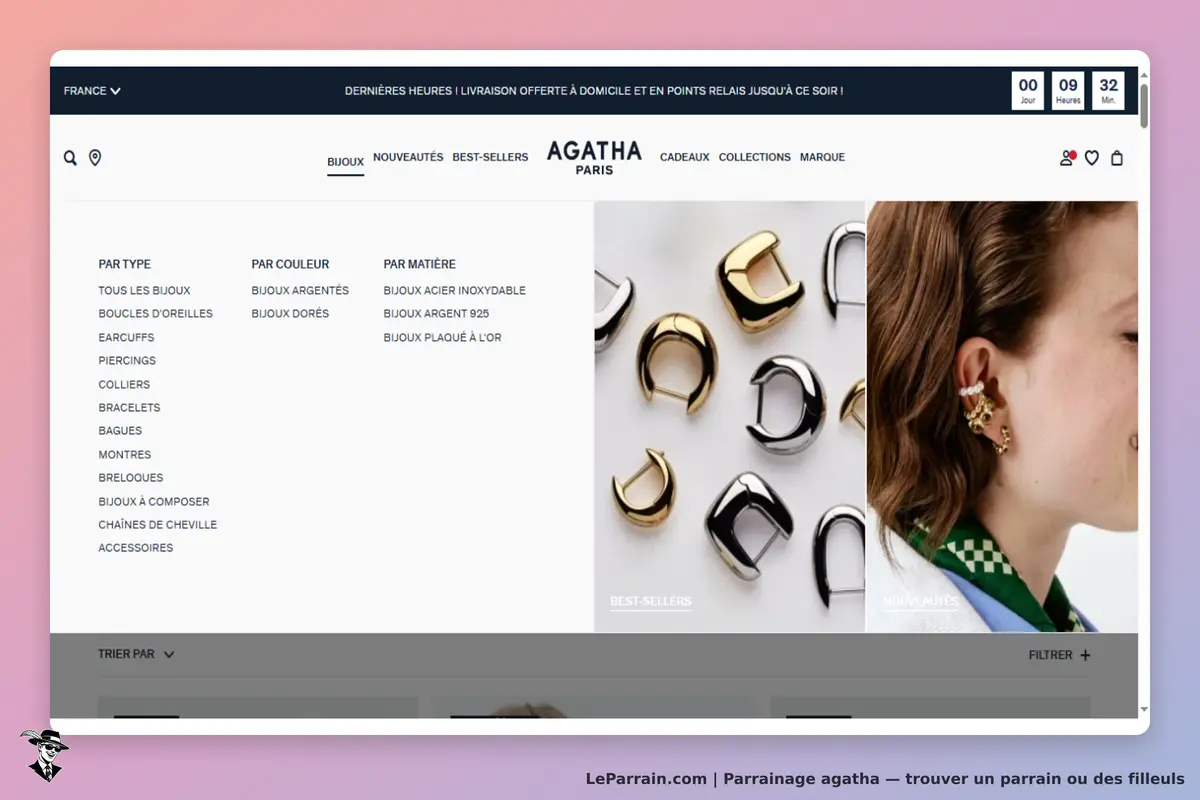Click the countdown minutes box
The width and height of the screenshot is (1200, 800).
point(1108,90)
